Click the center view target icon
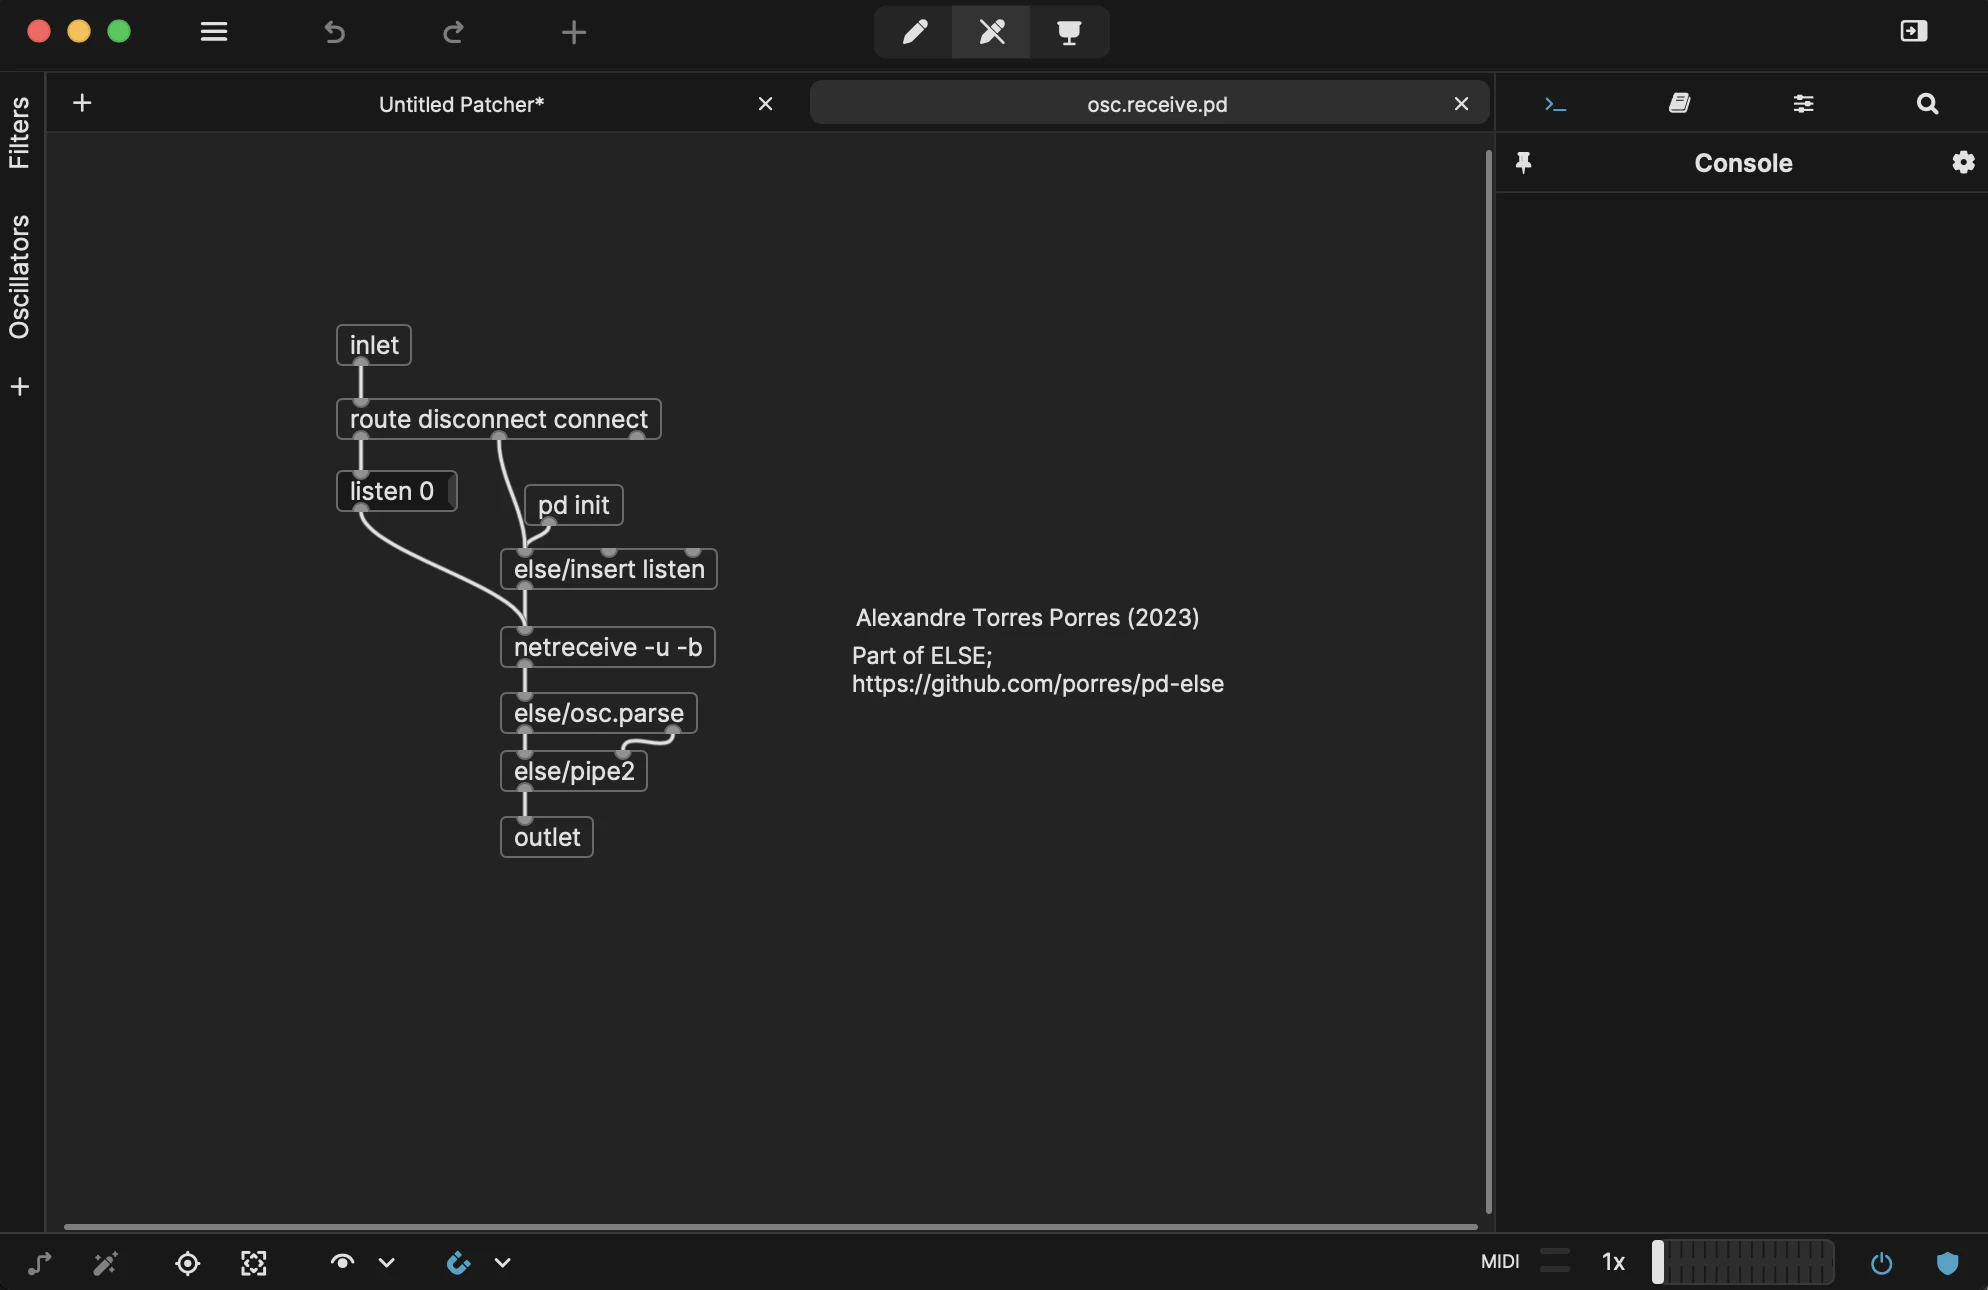 click(187, 1263)
